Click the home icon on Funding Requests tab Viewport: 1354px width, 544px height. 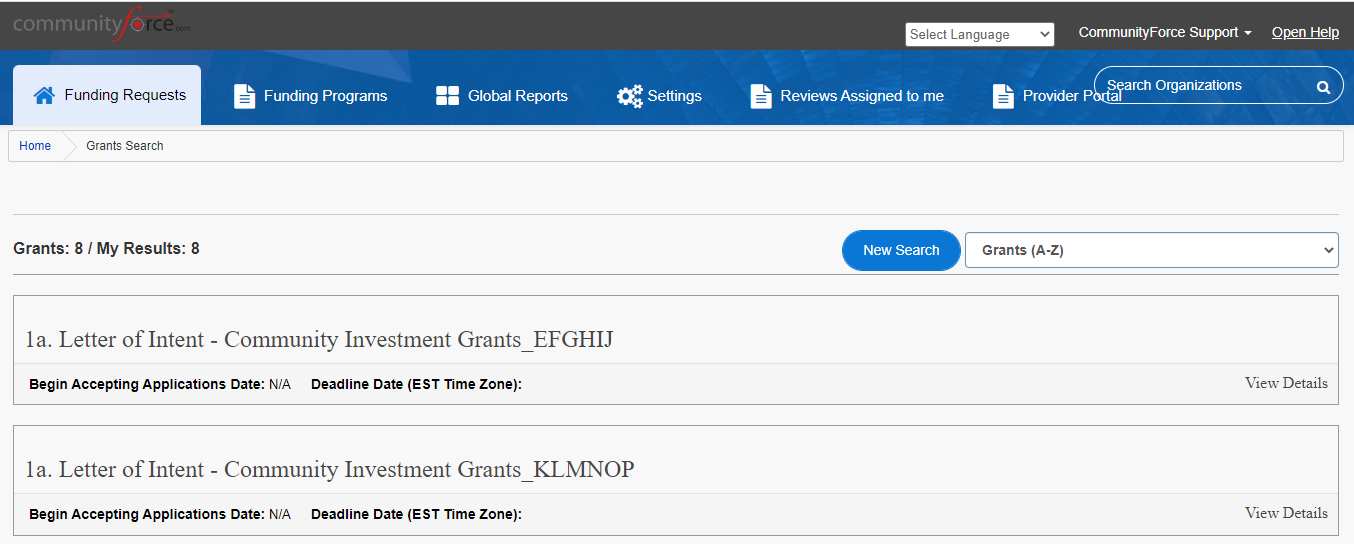point(44,96)
